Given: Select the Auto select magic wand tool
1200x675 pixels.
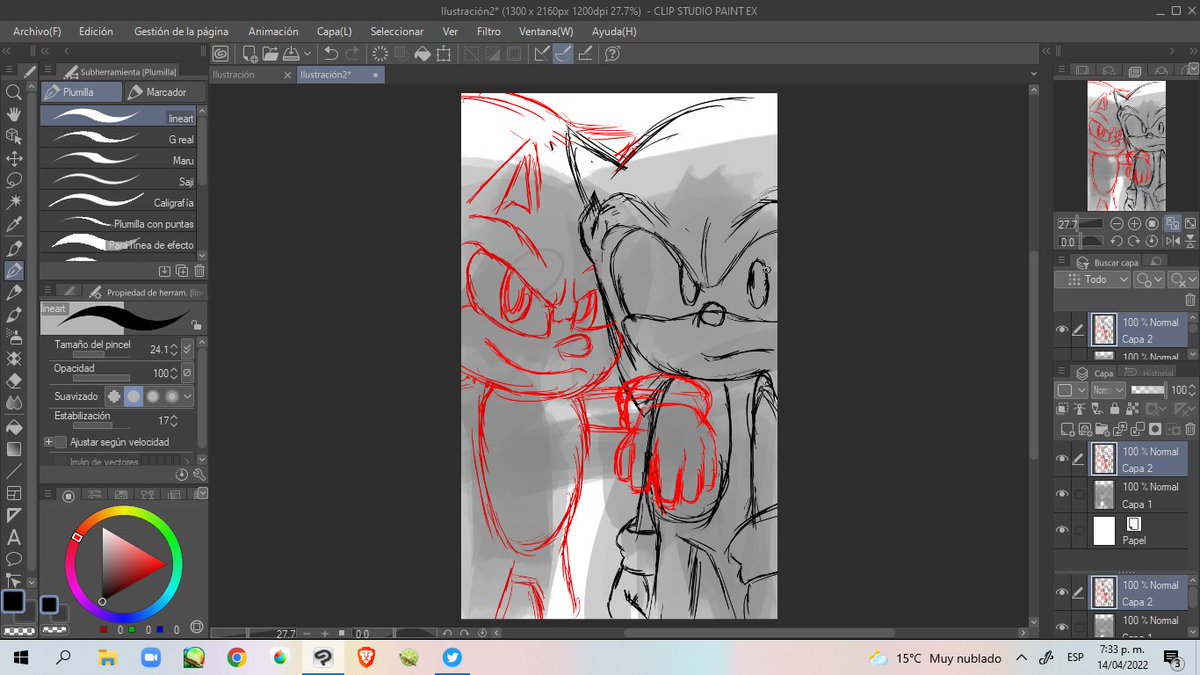Looking at the screenshot, I should (x=14, y=203).
